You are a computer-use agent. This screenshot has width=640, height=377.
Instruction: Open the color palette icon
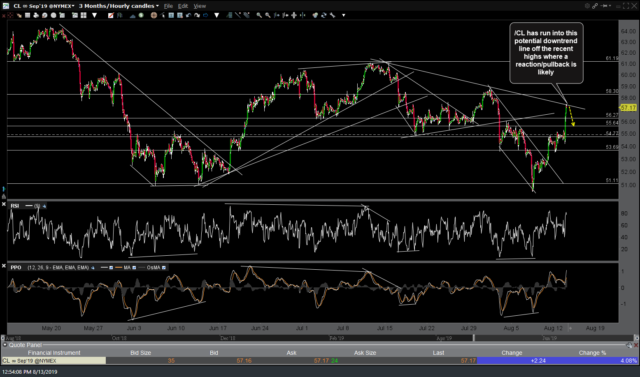click(x=315, y=16)
